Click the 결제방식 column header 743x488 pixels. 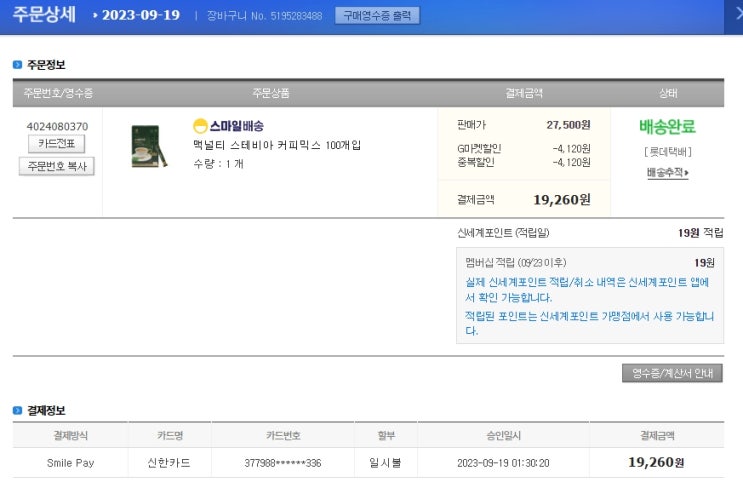71,435
